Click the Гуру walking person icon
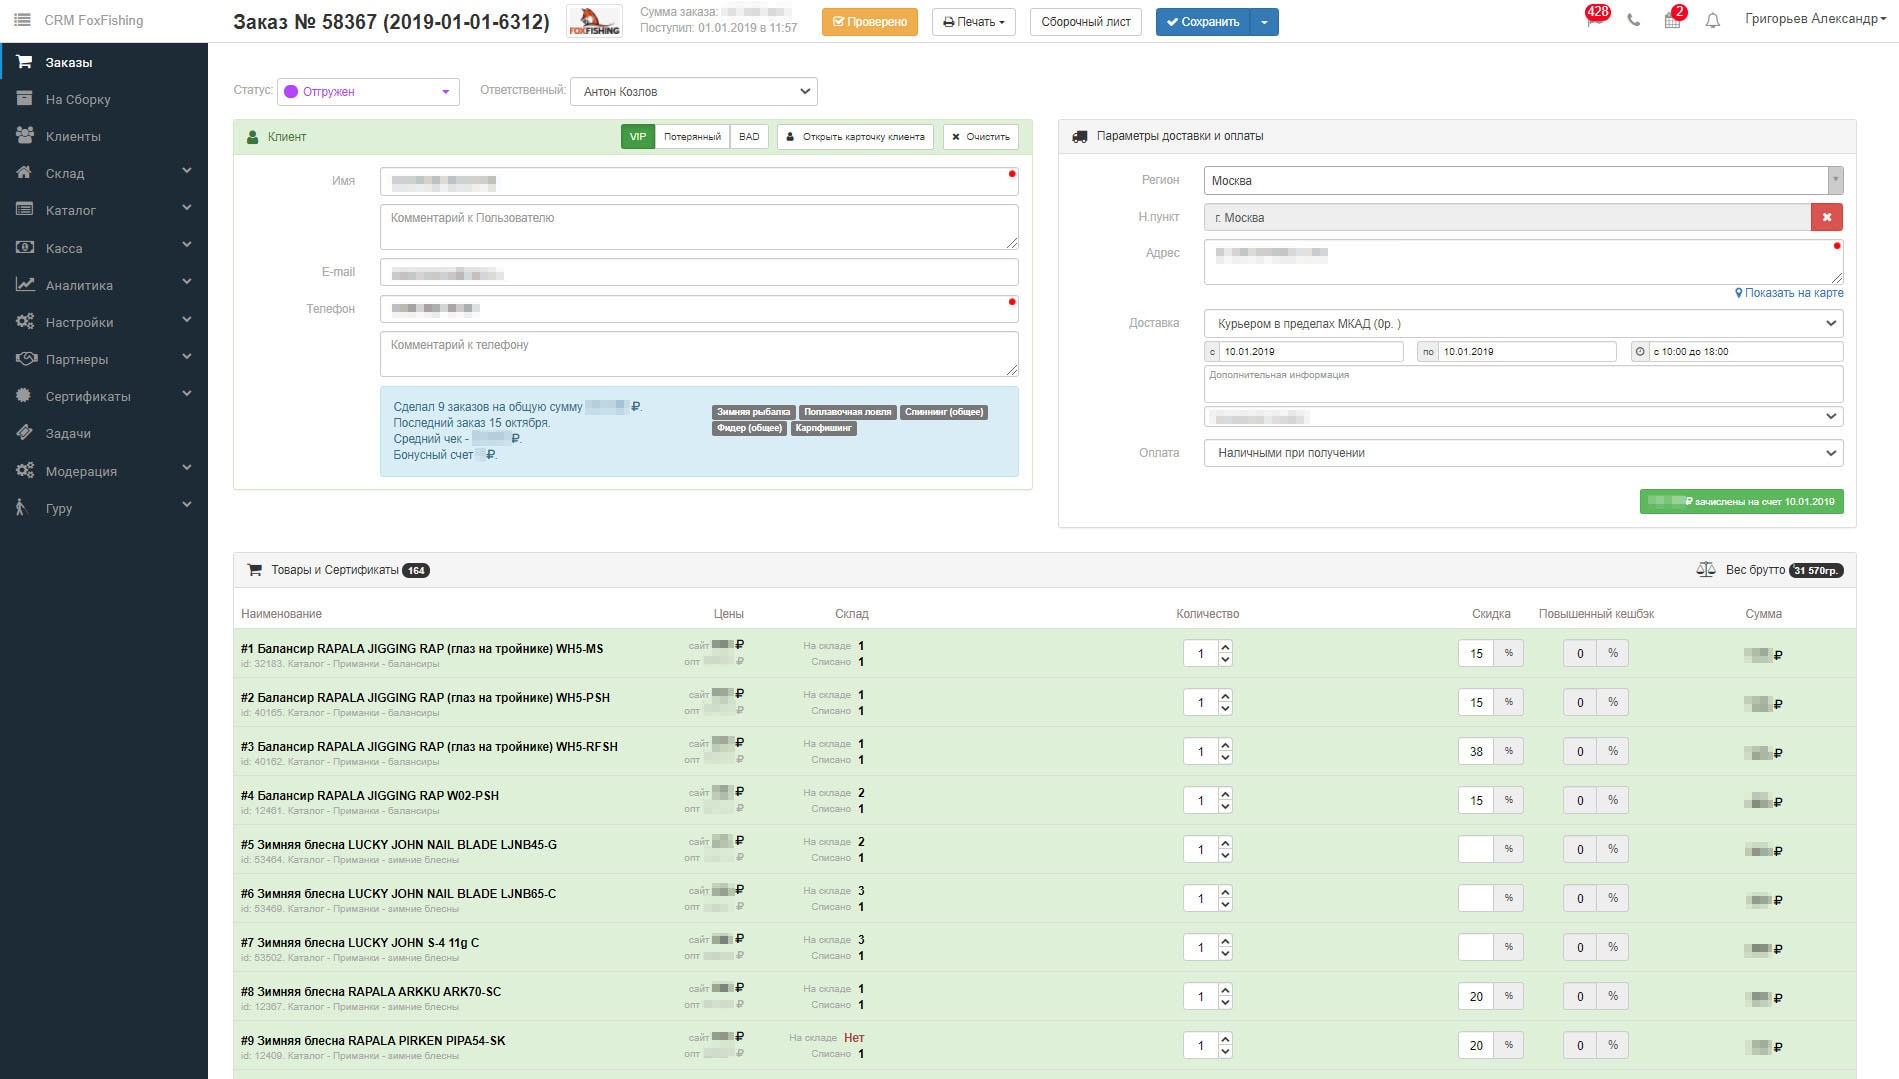Viewport: 1899px width, 1079px height. point(22,508)
